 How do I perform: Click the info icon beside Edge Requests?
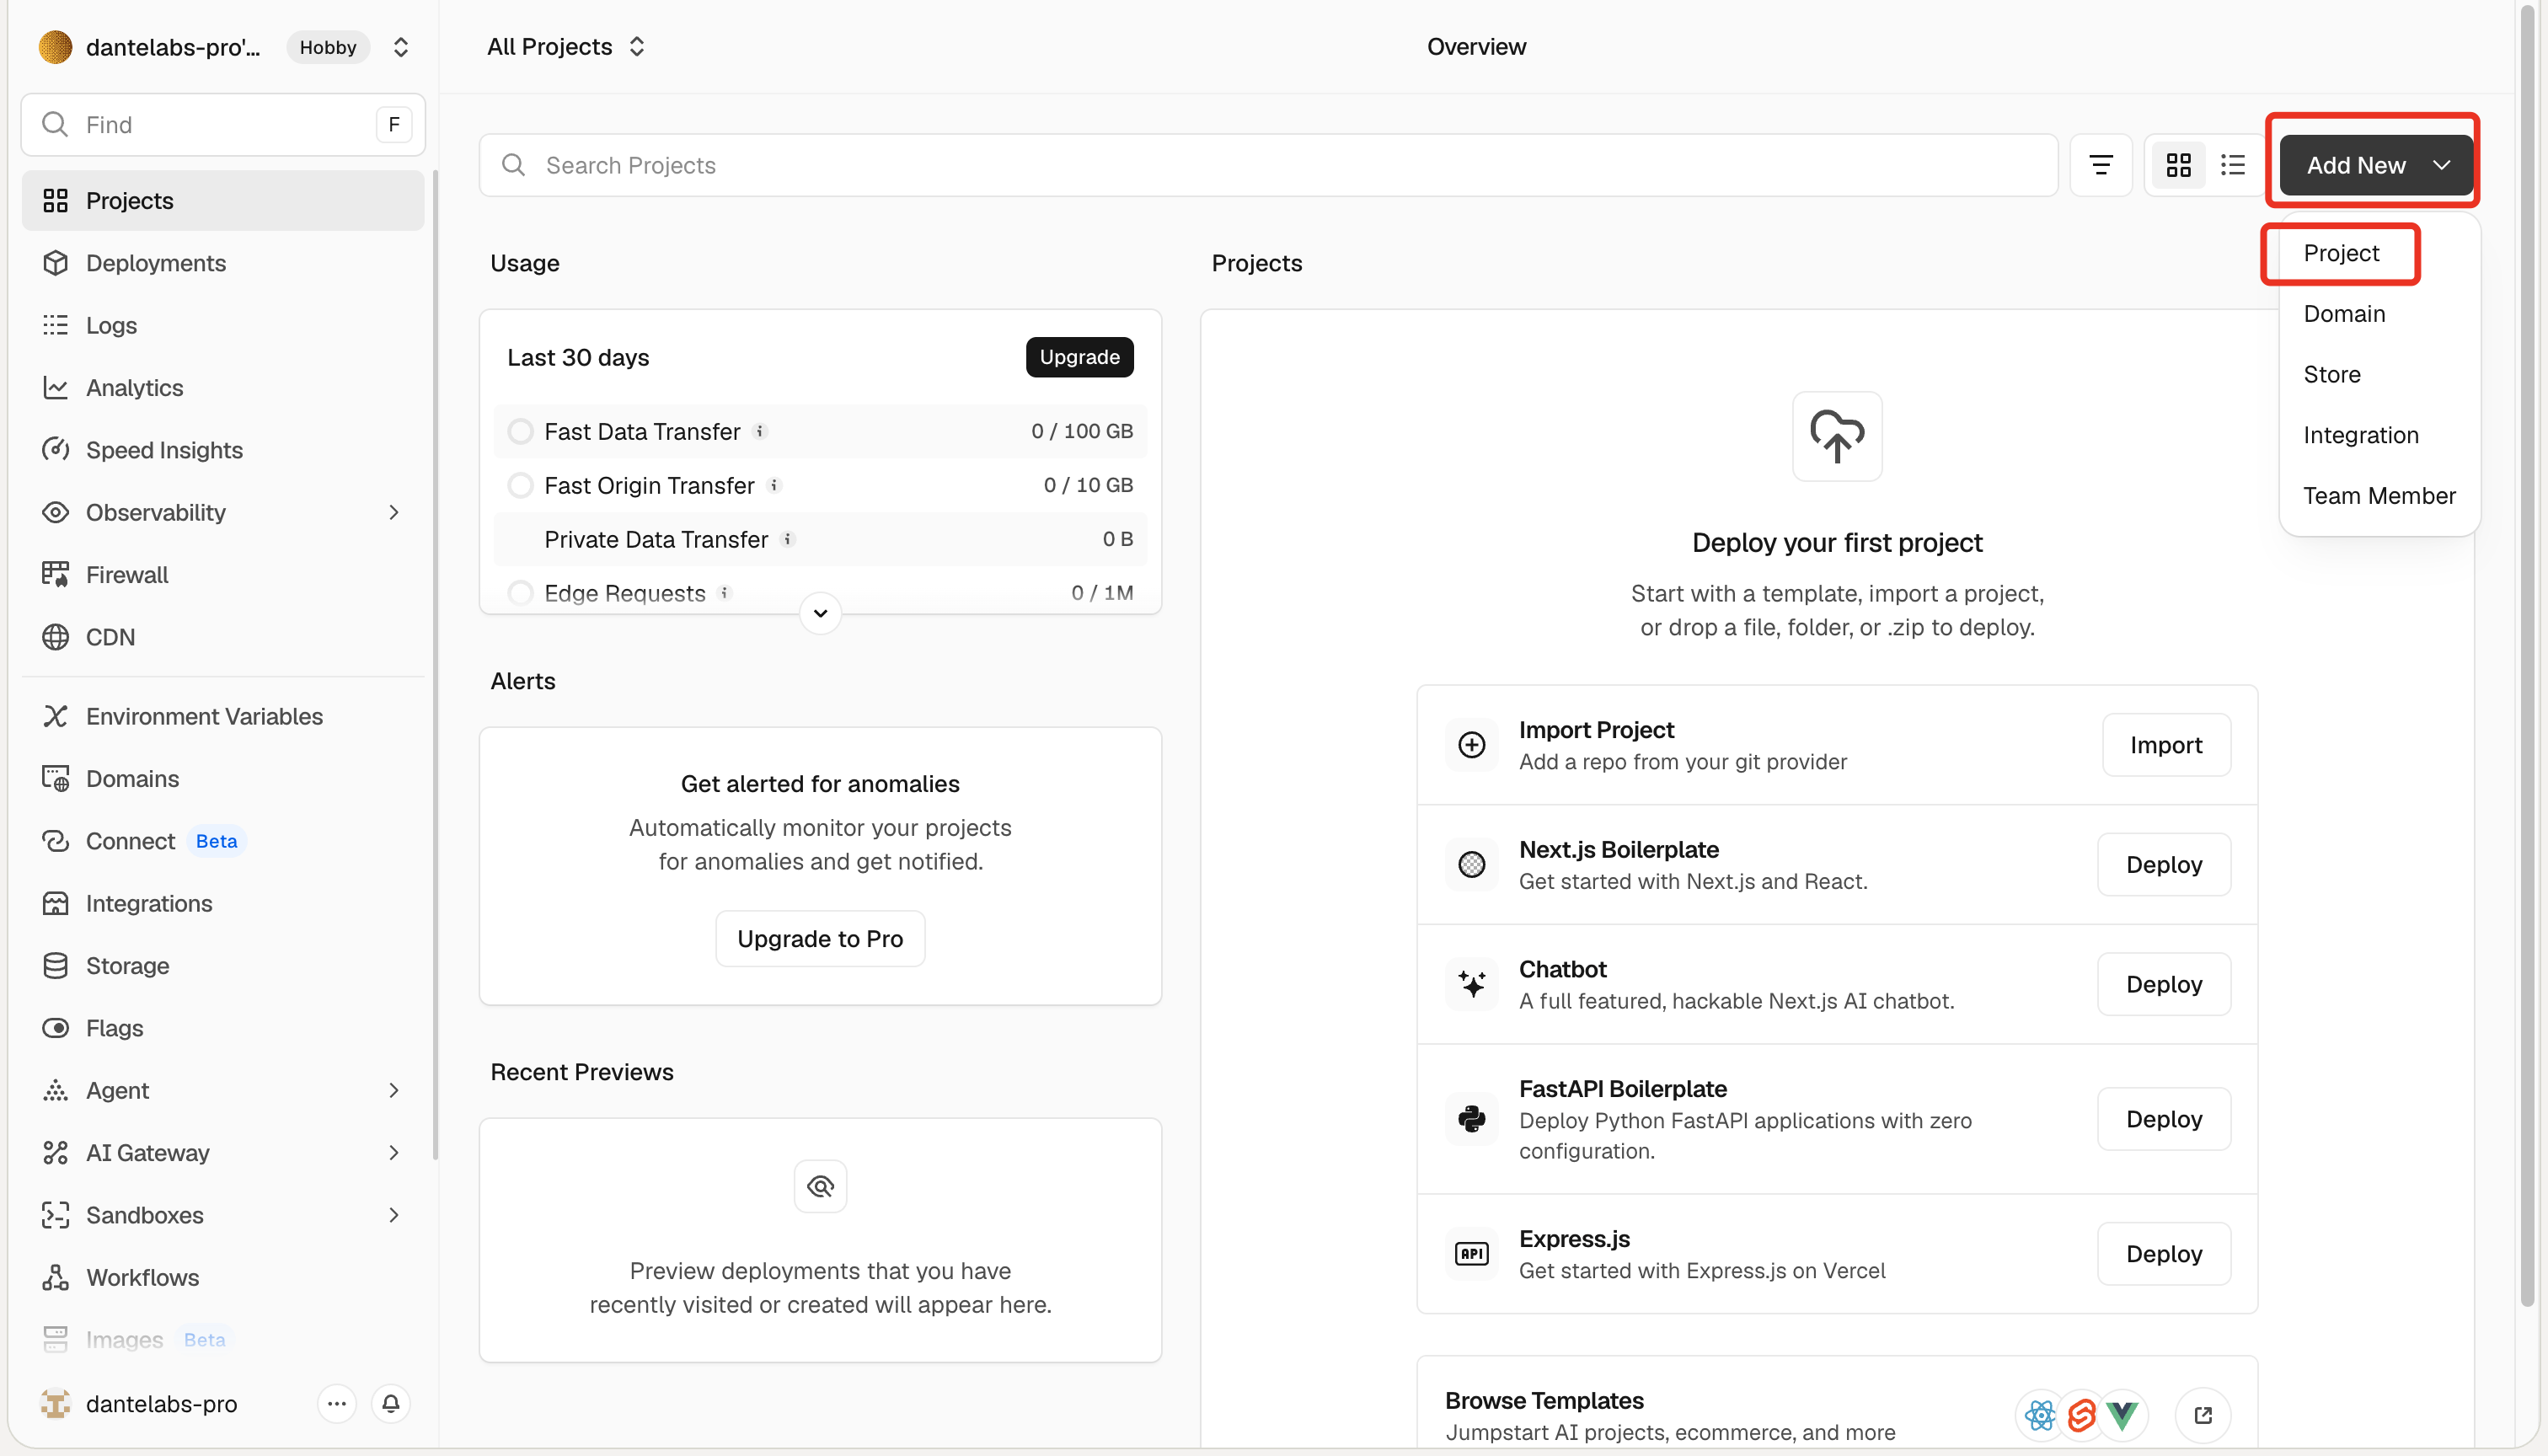[x=725, y=593]
